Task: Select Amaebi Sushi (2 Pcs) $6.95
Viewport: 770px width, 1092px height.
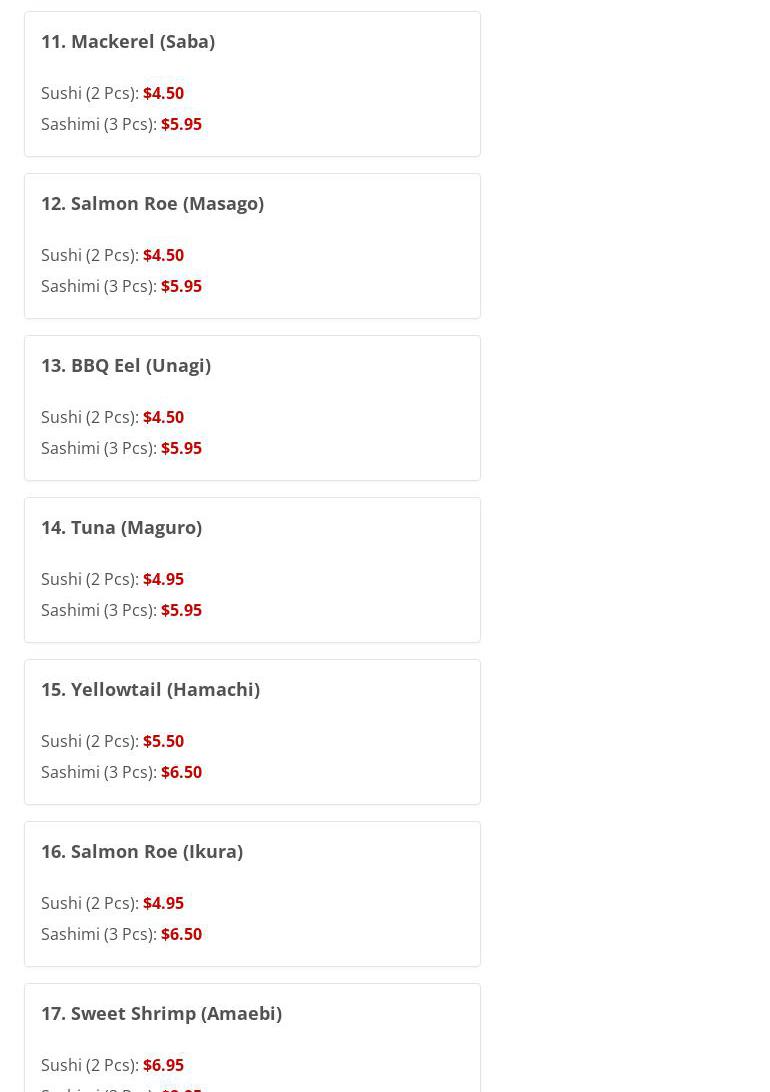Action: coord(112,1066)
